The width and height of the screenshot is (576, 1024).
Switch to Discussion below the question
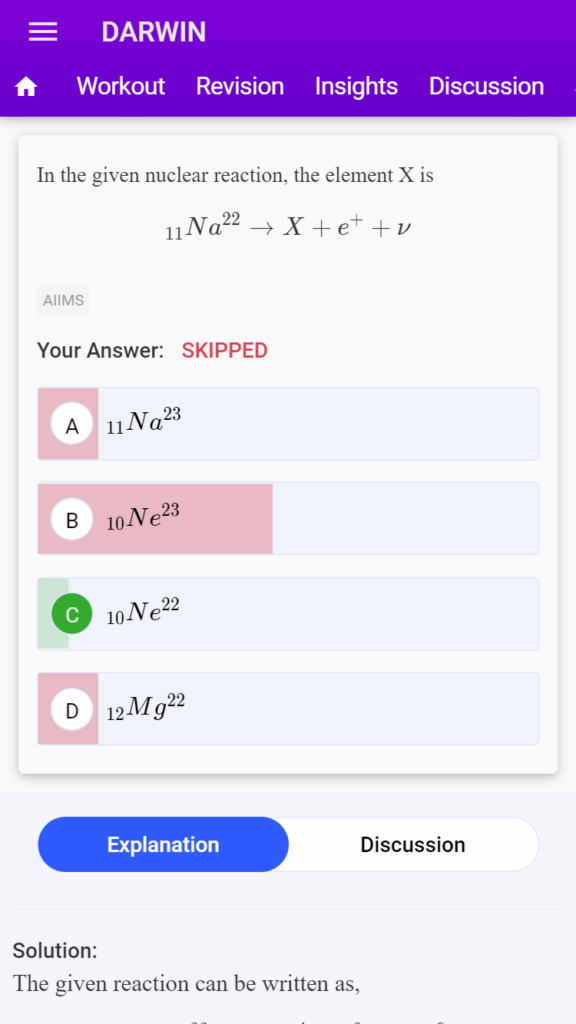tap(413, 844)
